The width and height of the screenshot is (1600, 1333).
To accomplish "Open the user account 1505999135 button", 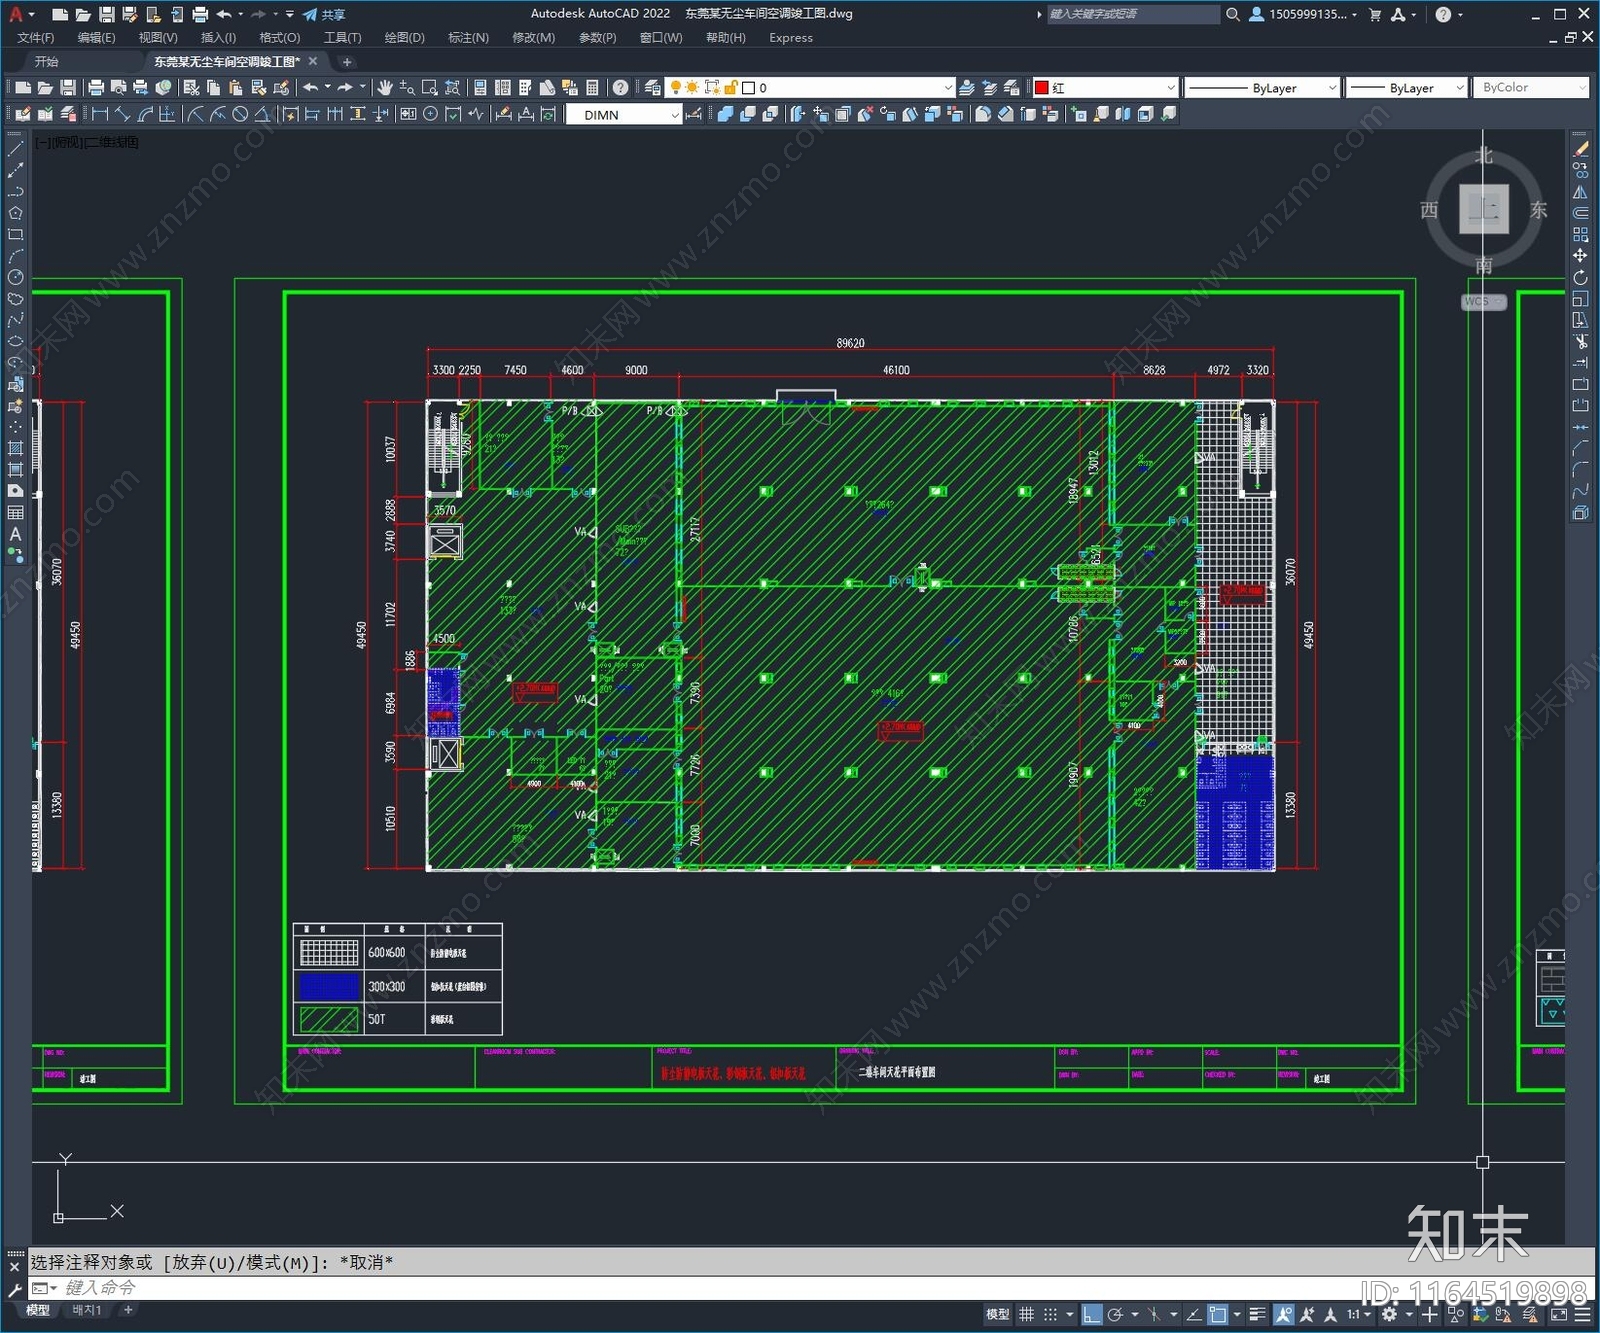I will pyautogui.click(x=1302, y=14).
